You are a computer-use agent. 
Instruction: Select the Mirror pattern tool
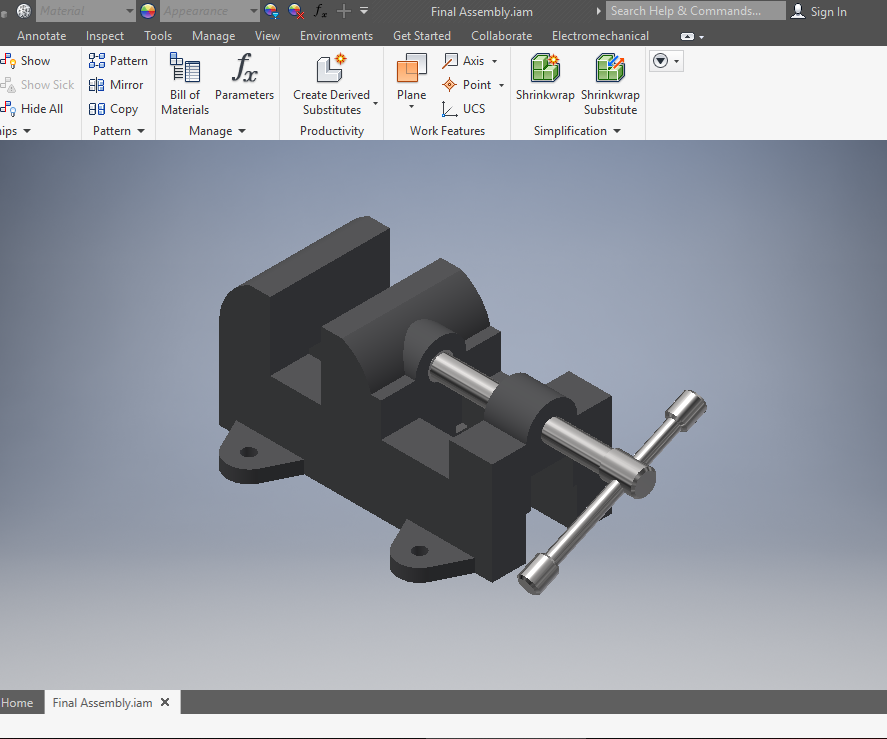pos(117,85)
